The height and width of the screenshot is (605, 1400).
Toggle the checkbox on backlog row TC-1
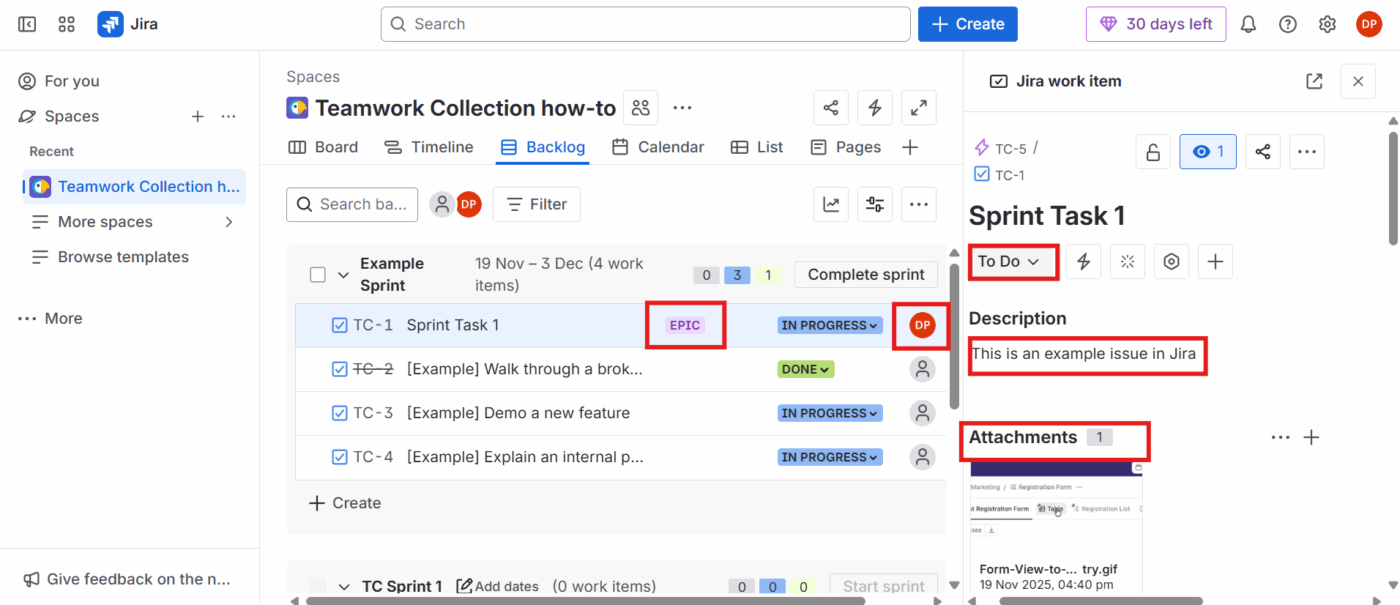click(339, 324)
